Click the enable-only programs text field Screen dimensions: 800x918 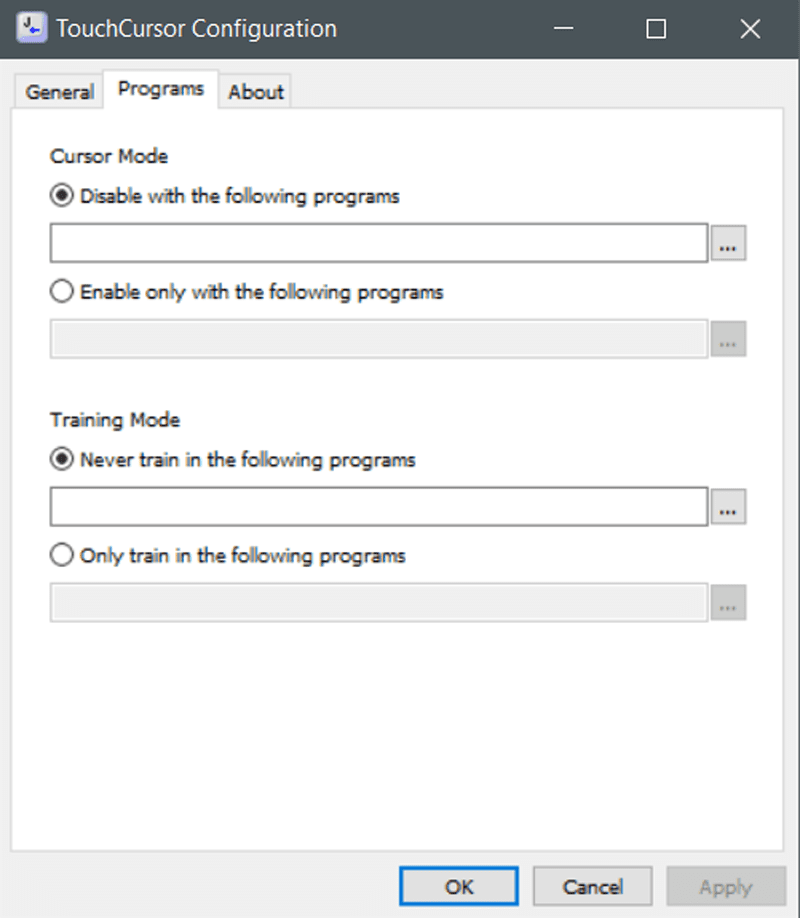click(x=379, y=338)
